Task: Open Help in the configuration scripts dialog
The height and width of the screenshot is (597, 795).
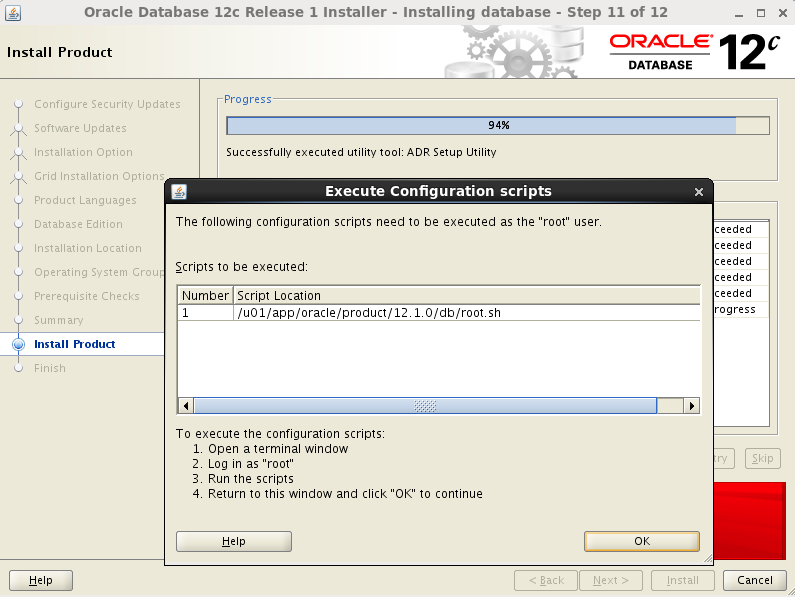Action: pos(234,541)
